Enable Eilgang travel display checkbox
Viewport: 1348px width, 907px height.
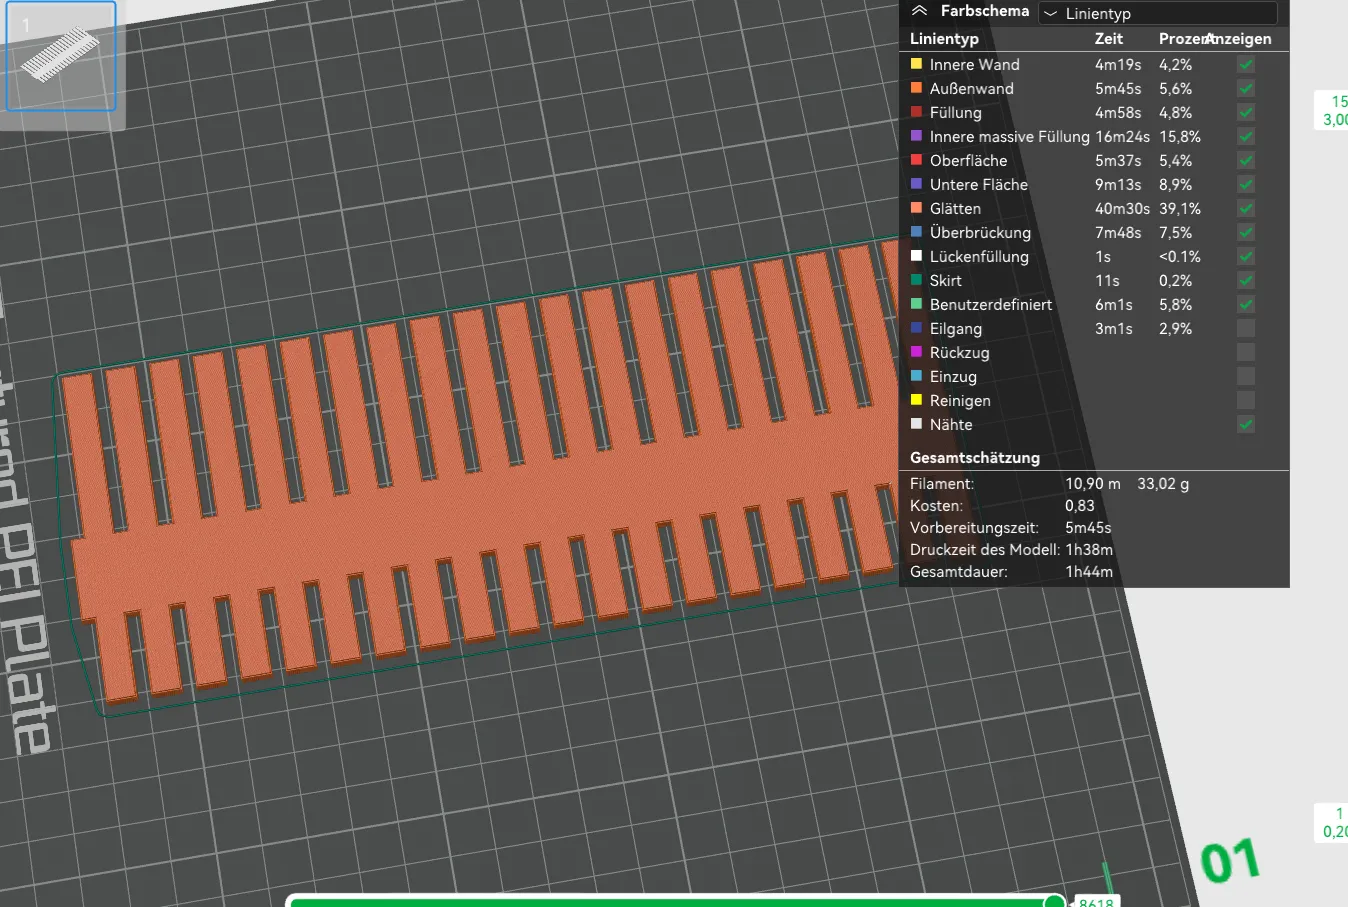tap(1246, 328)
